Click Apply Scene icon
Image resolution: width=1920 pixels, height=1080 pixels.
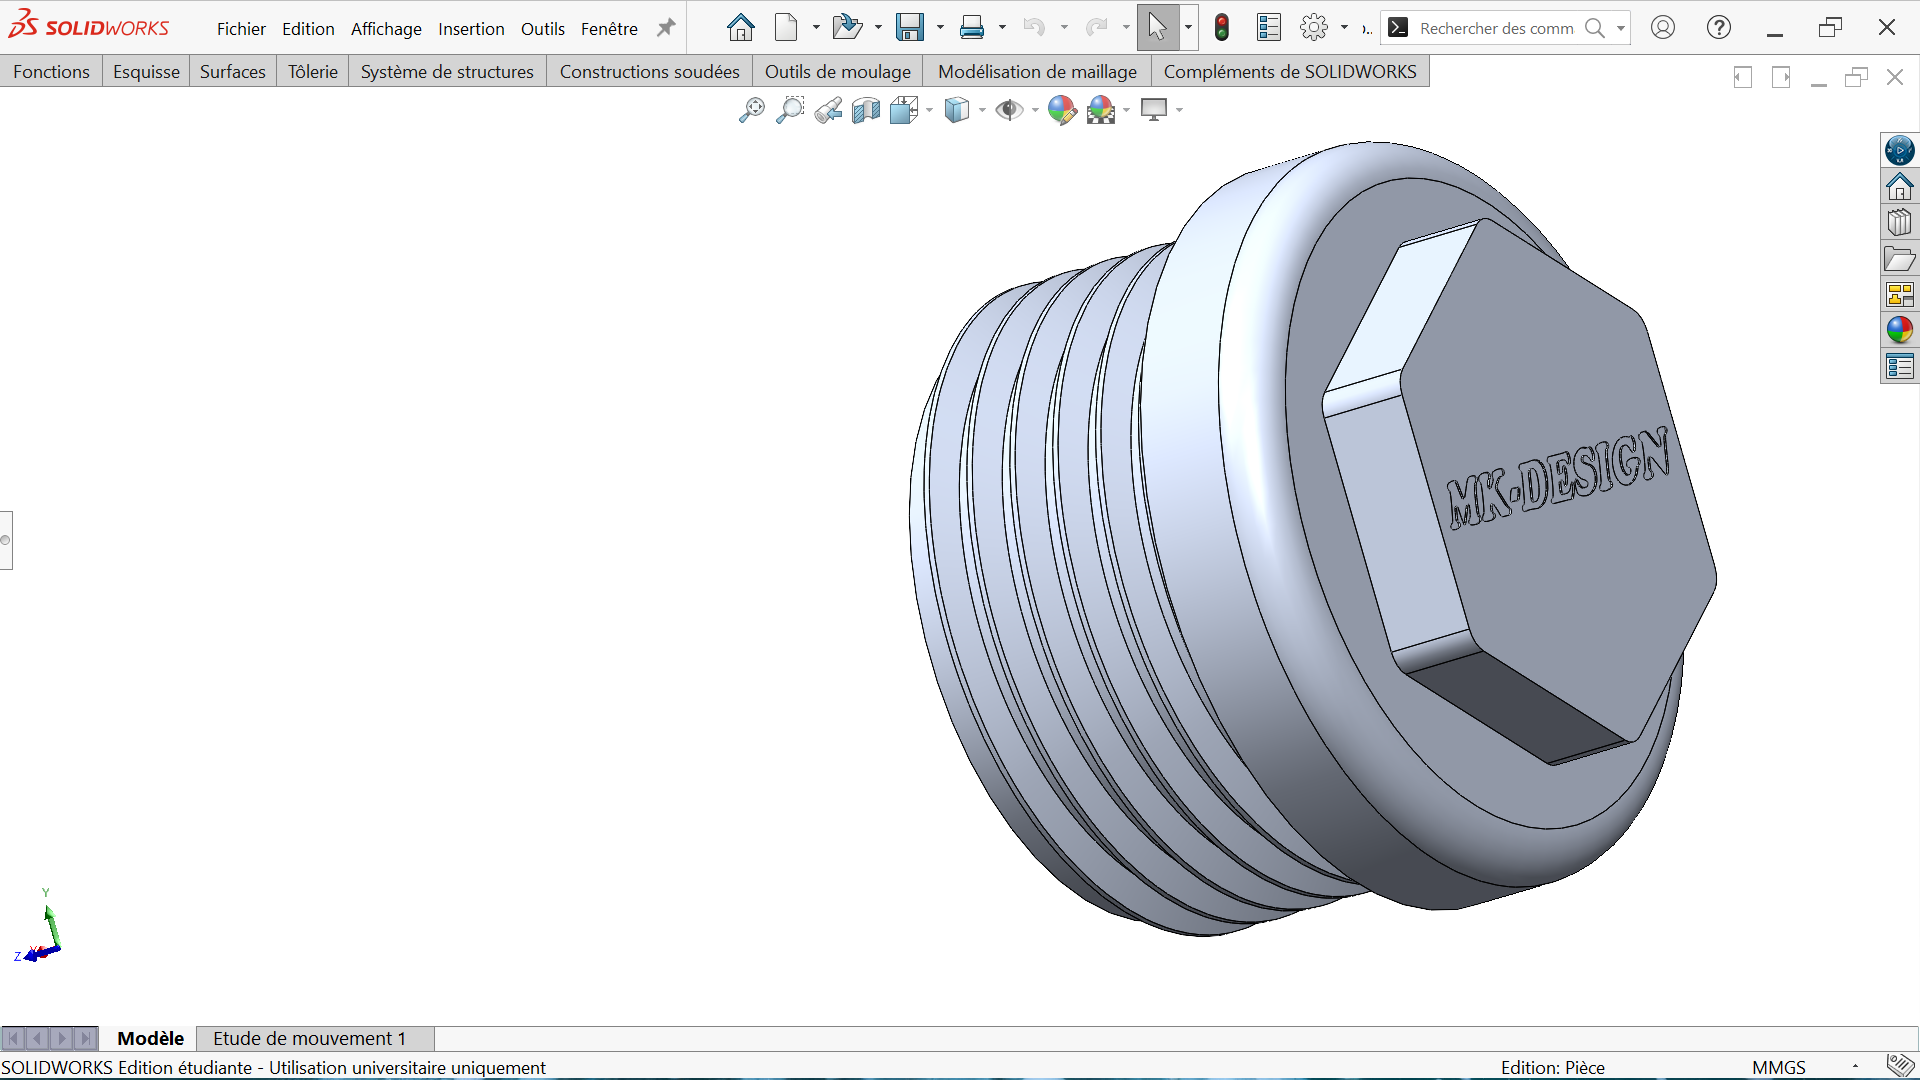coord(1101,110)
